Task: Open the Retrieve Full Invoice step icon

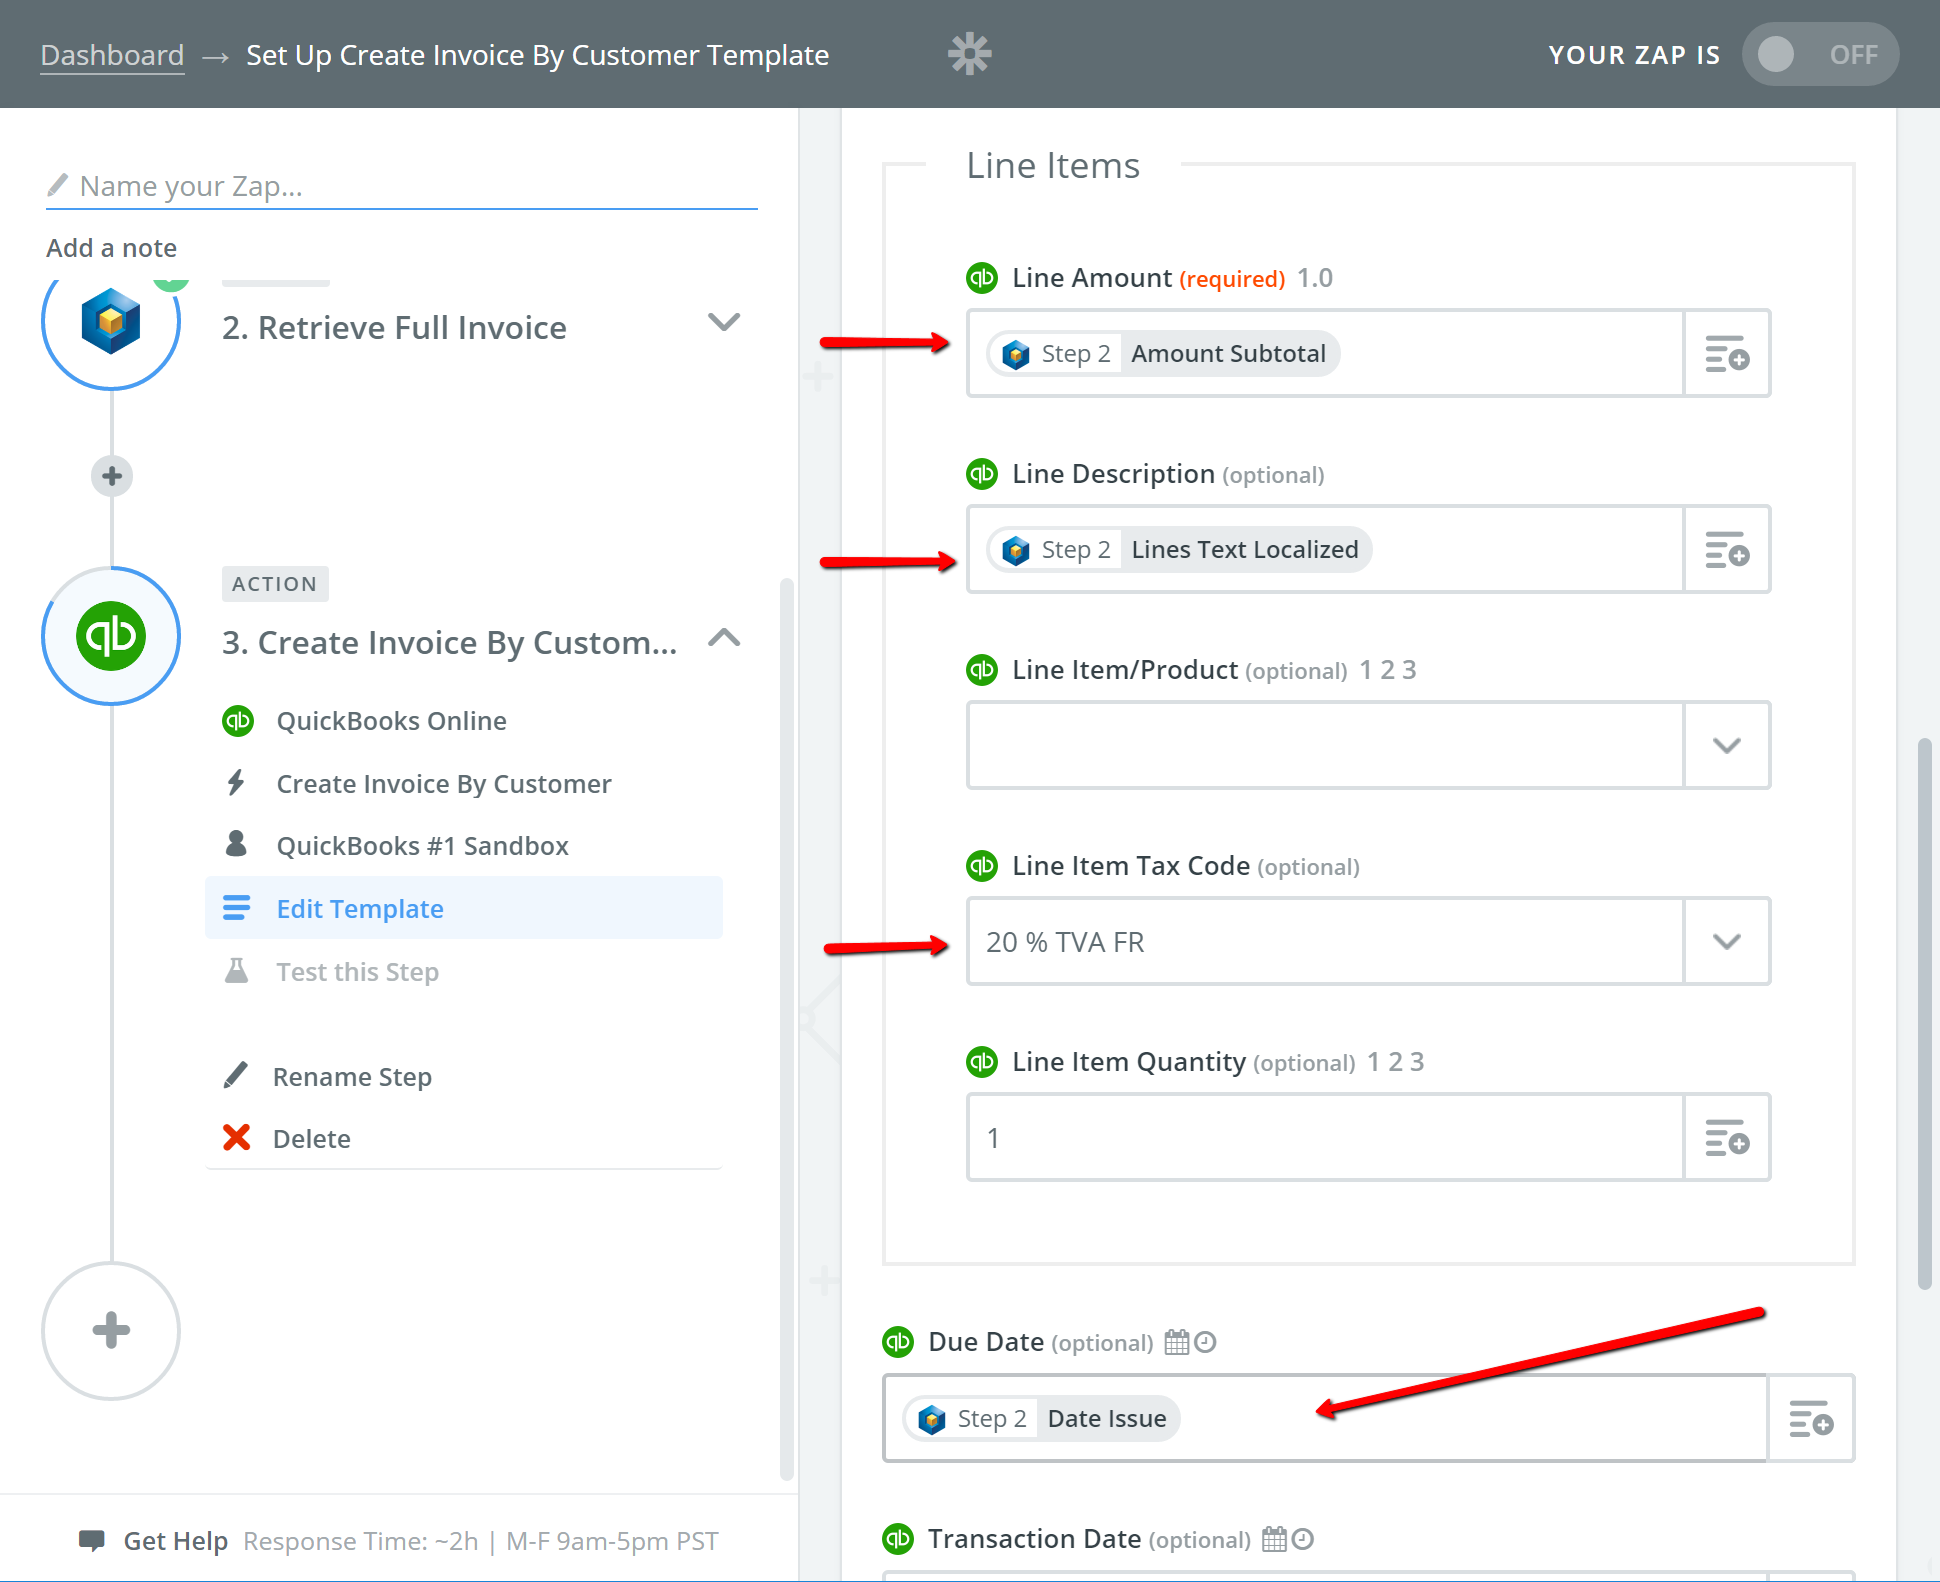Action: coord(111,321)
